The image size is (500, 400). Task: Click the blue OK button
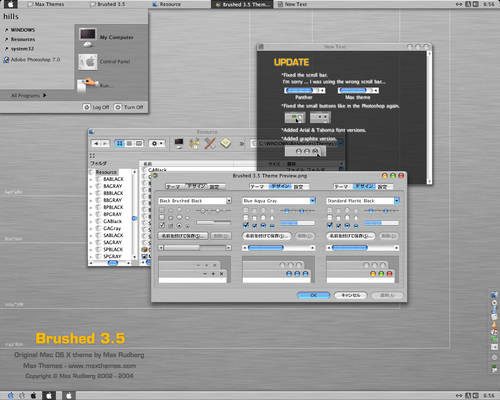[314, 295]
